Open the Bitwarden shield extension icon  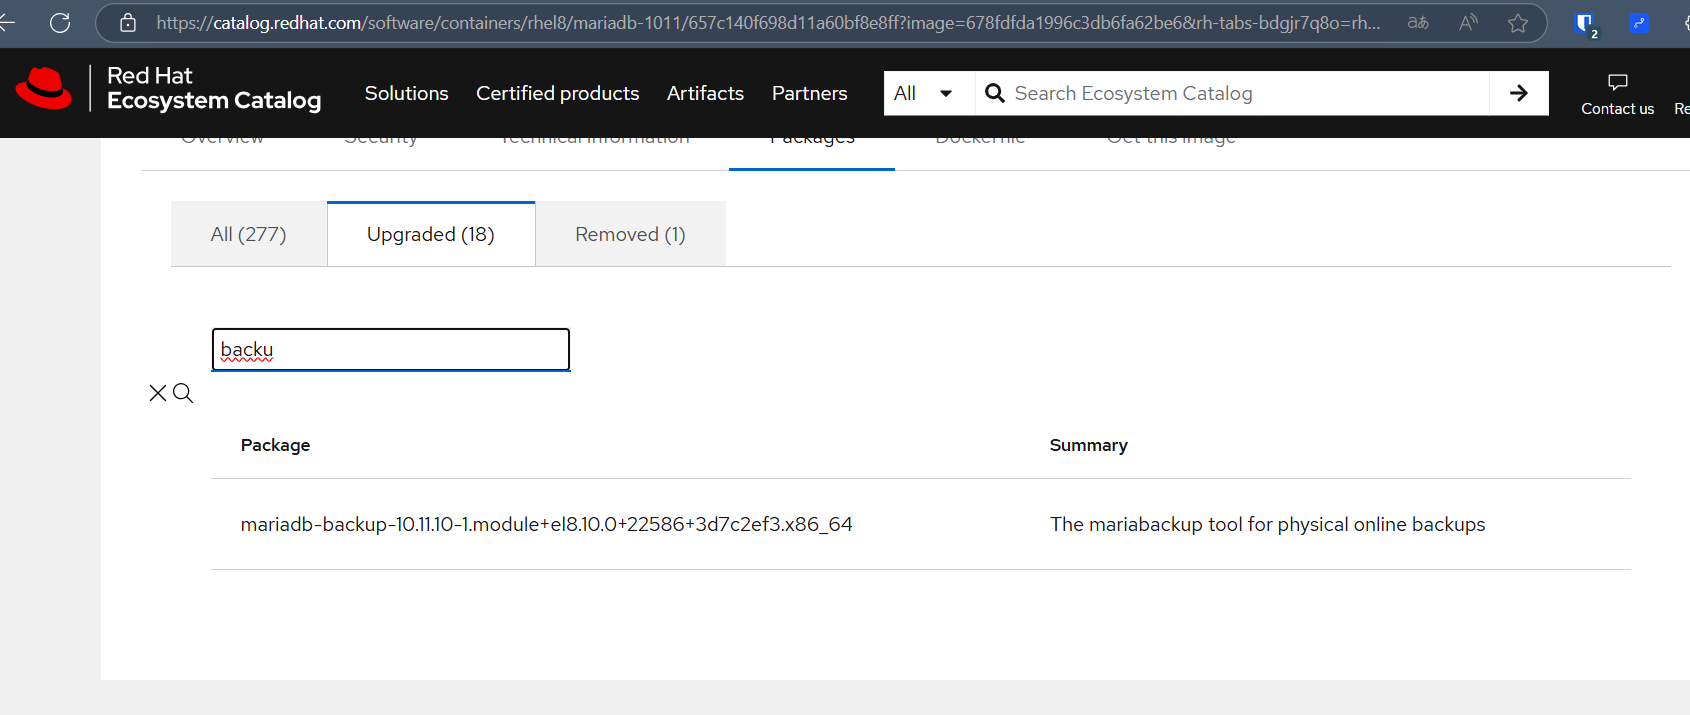(x=1585, y=24)
